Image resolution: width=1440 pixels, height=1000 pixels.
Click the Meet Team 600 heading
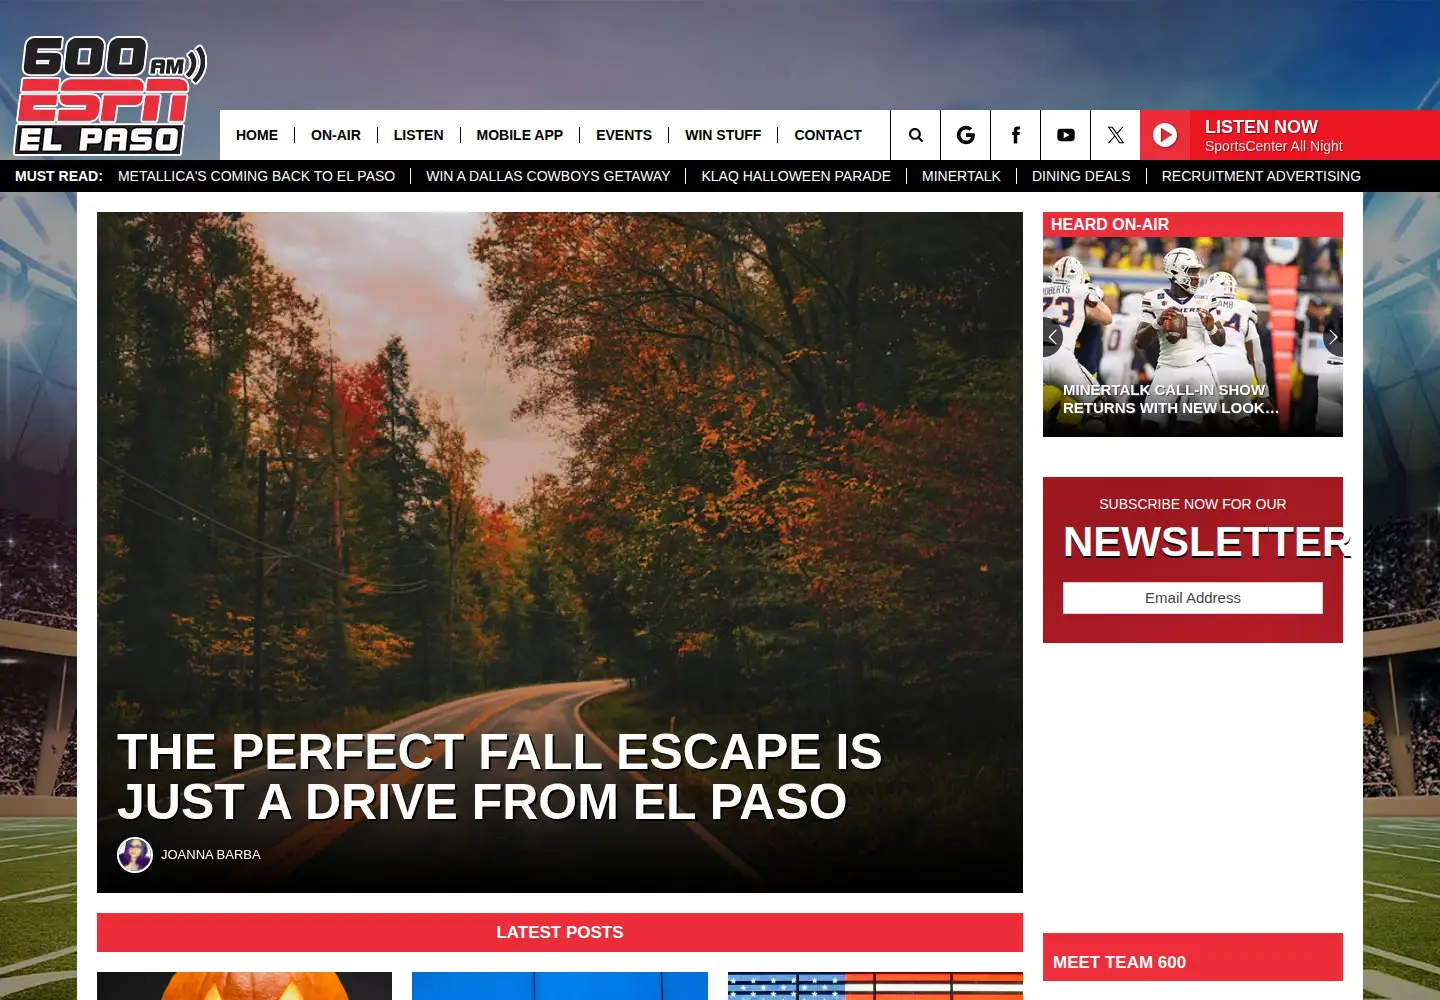tap(1119, 962)
